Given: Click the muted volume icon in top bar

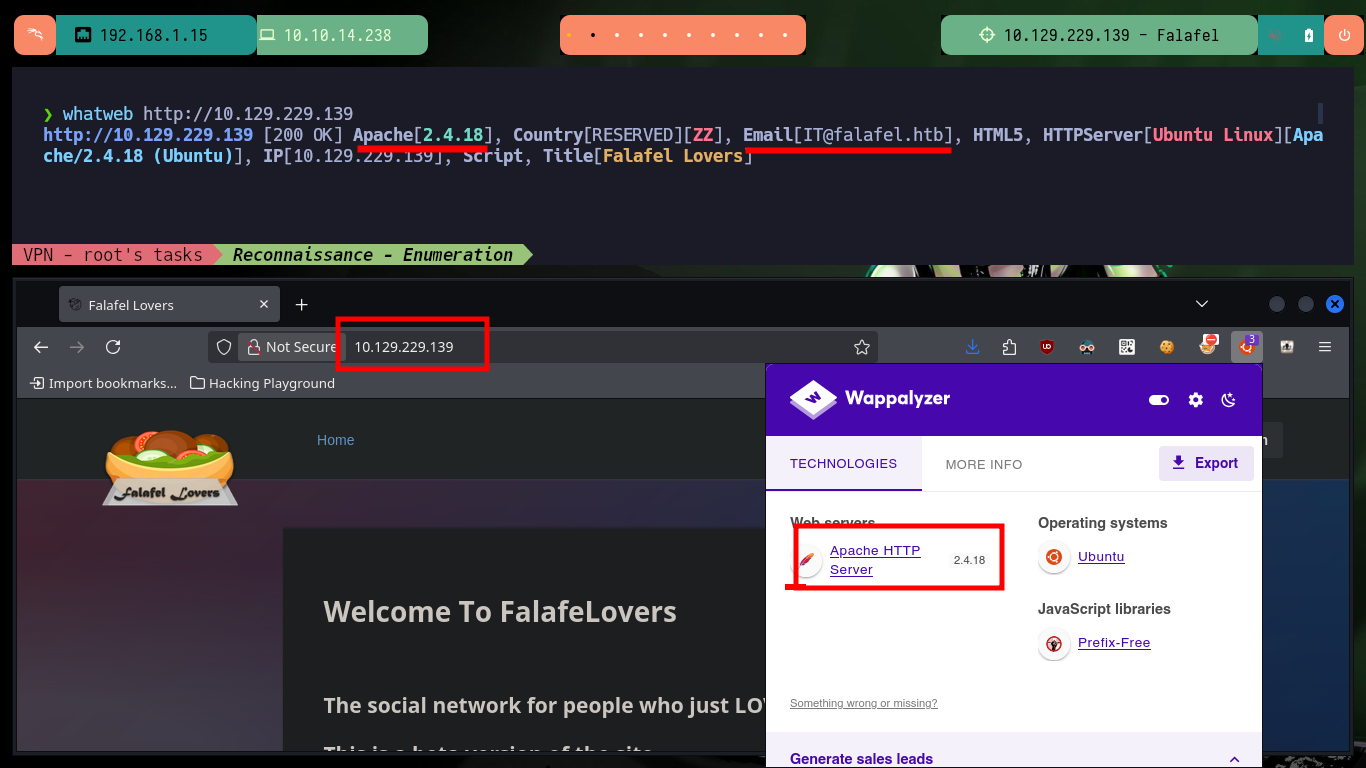Looking at the screenshot, I should pyautogui.click(x=1276, y=35).
